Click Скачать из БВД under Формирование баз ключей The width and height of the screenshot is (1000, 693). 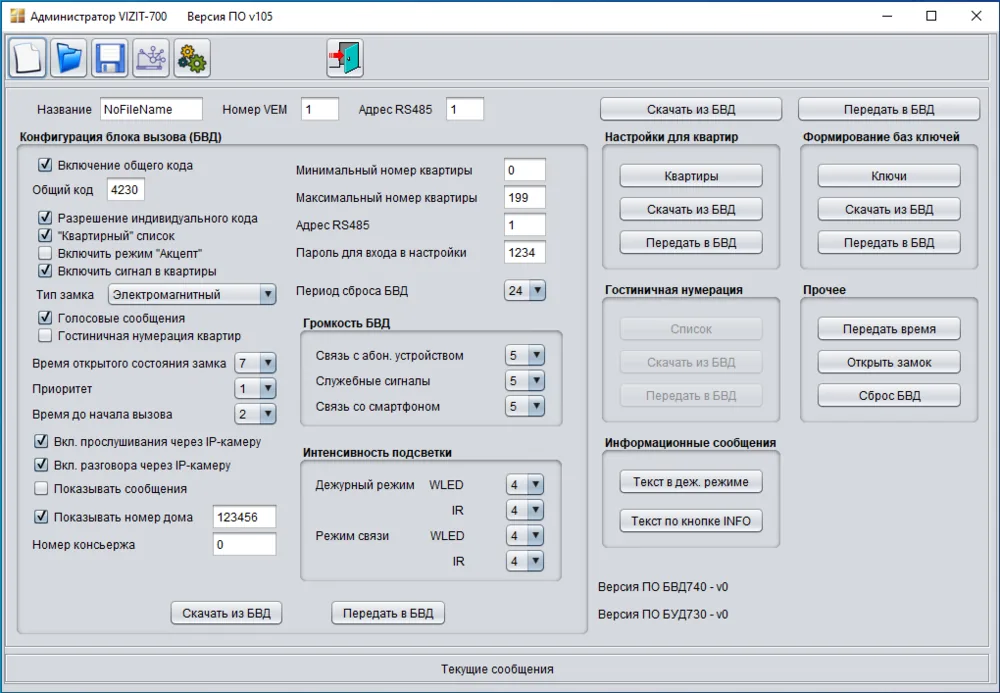889,209
